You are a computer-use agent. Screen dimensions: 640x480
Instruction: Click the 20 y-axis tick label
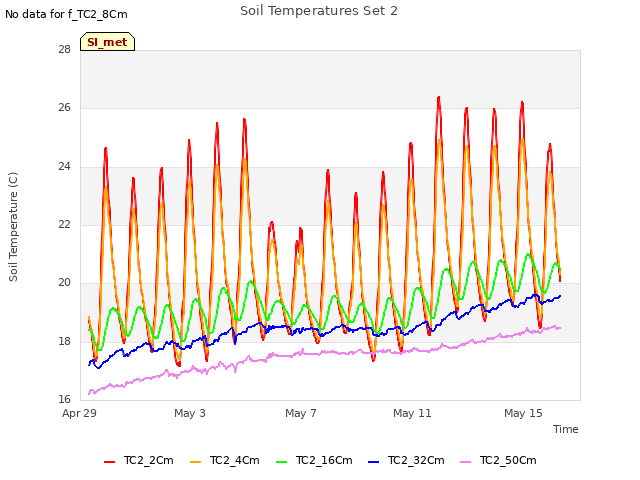click(64, 282)
